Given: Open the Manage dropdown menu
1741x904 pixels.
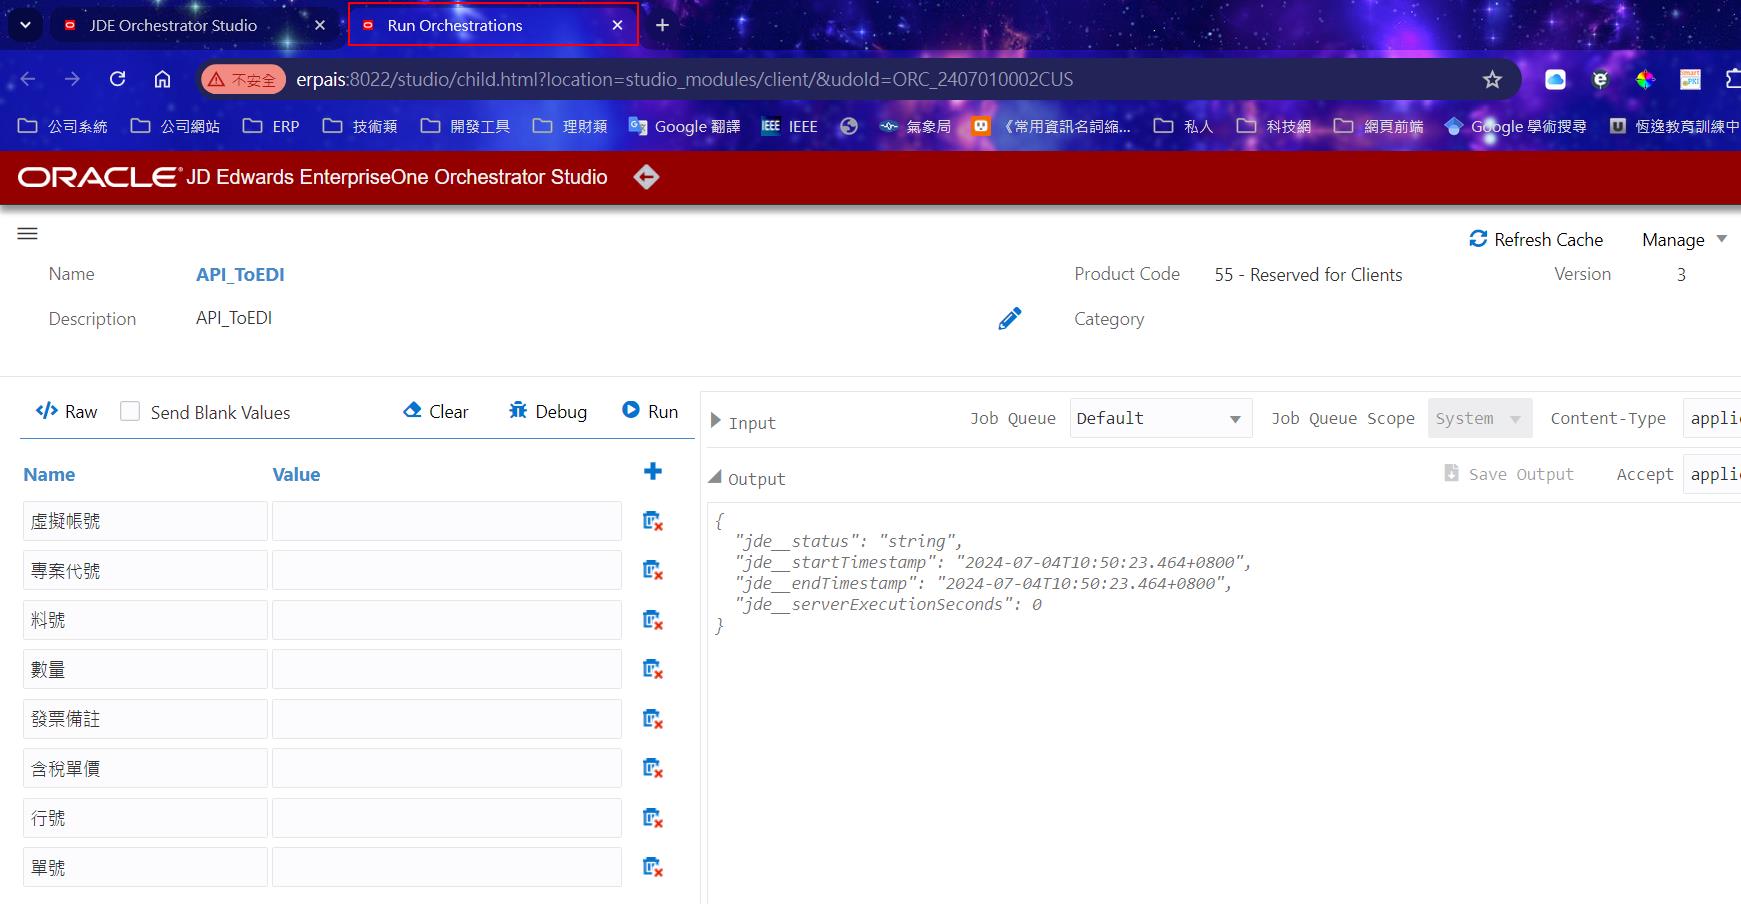Looking at the screenshot, I should 1684,239.
